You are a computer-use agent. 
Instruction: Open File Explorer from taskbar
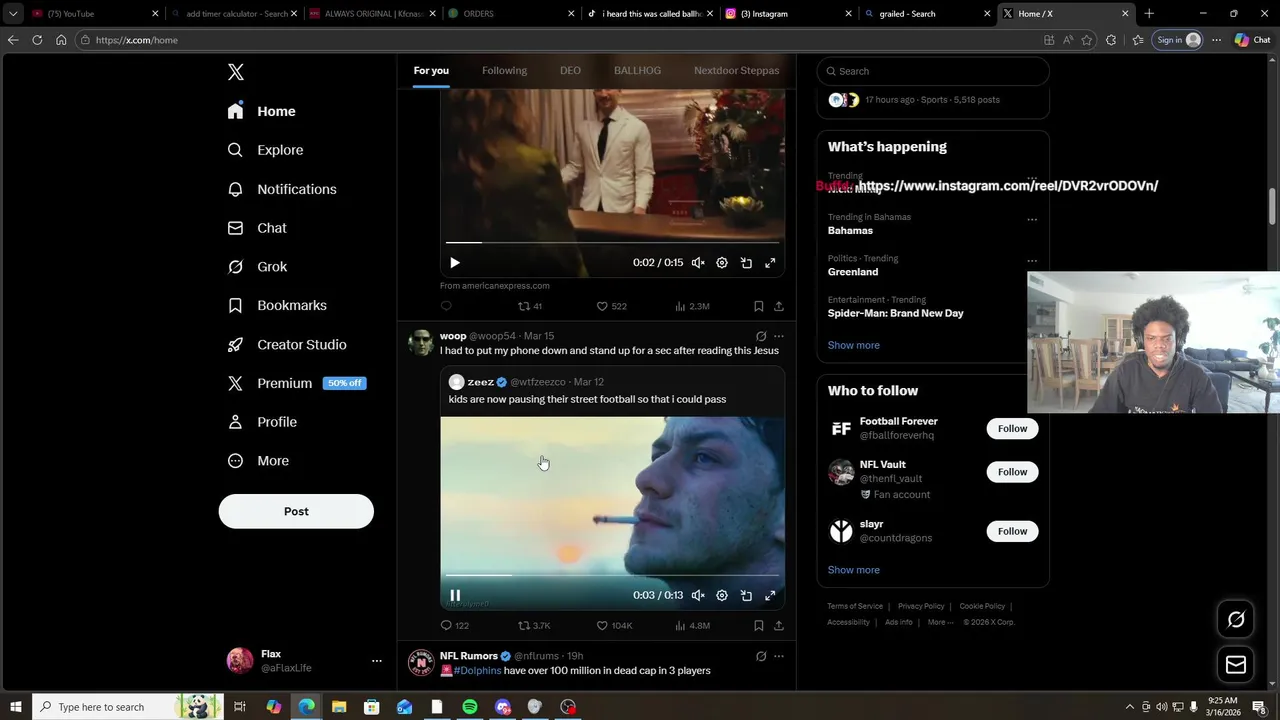pos(339,707)
